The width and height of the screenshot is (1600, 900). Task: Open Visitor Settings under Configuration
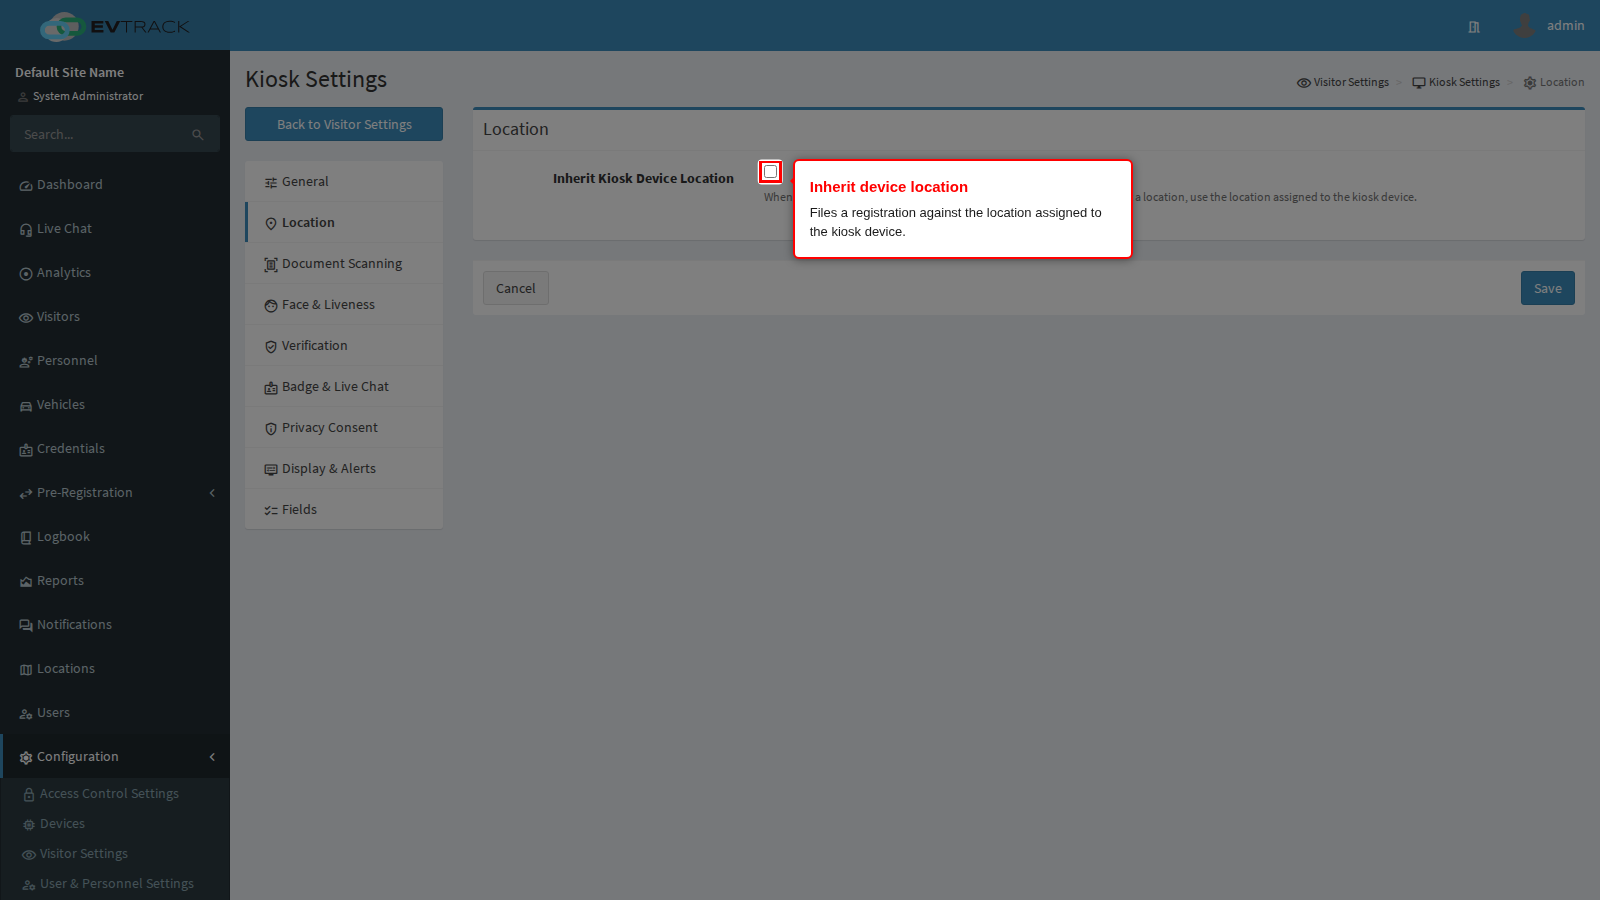pos(84,854)
